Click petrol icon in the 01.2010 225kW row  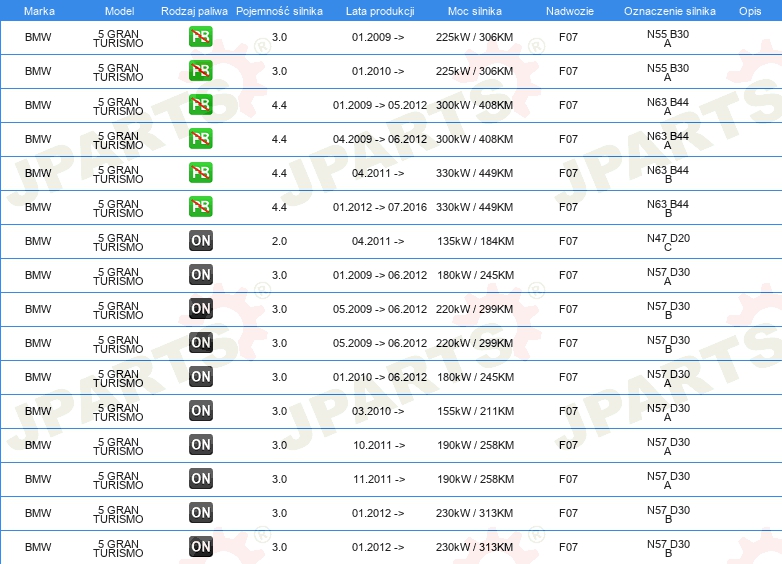point(200,71)
